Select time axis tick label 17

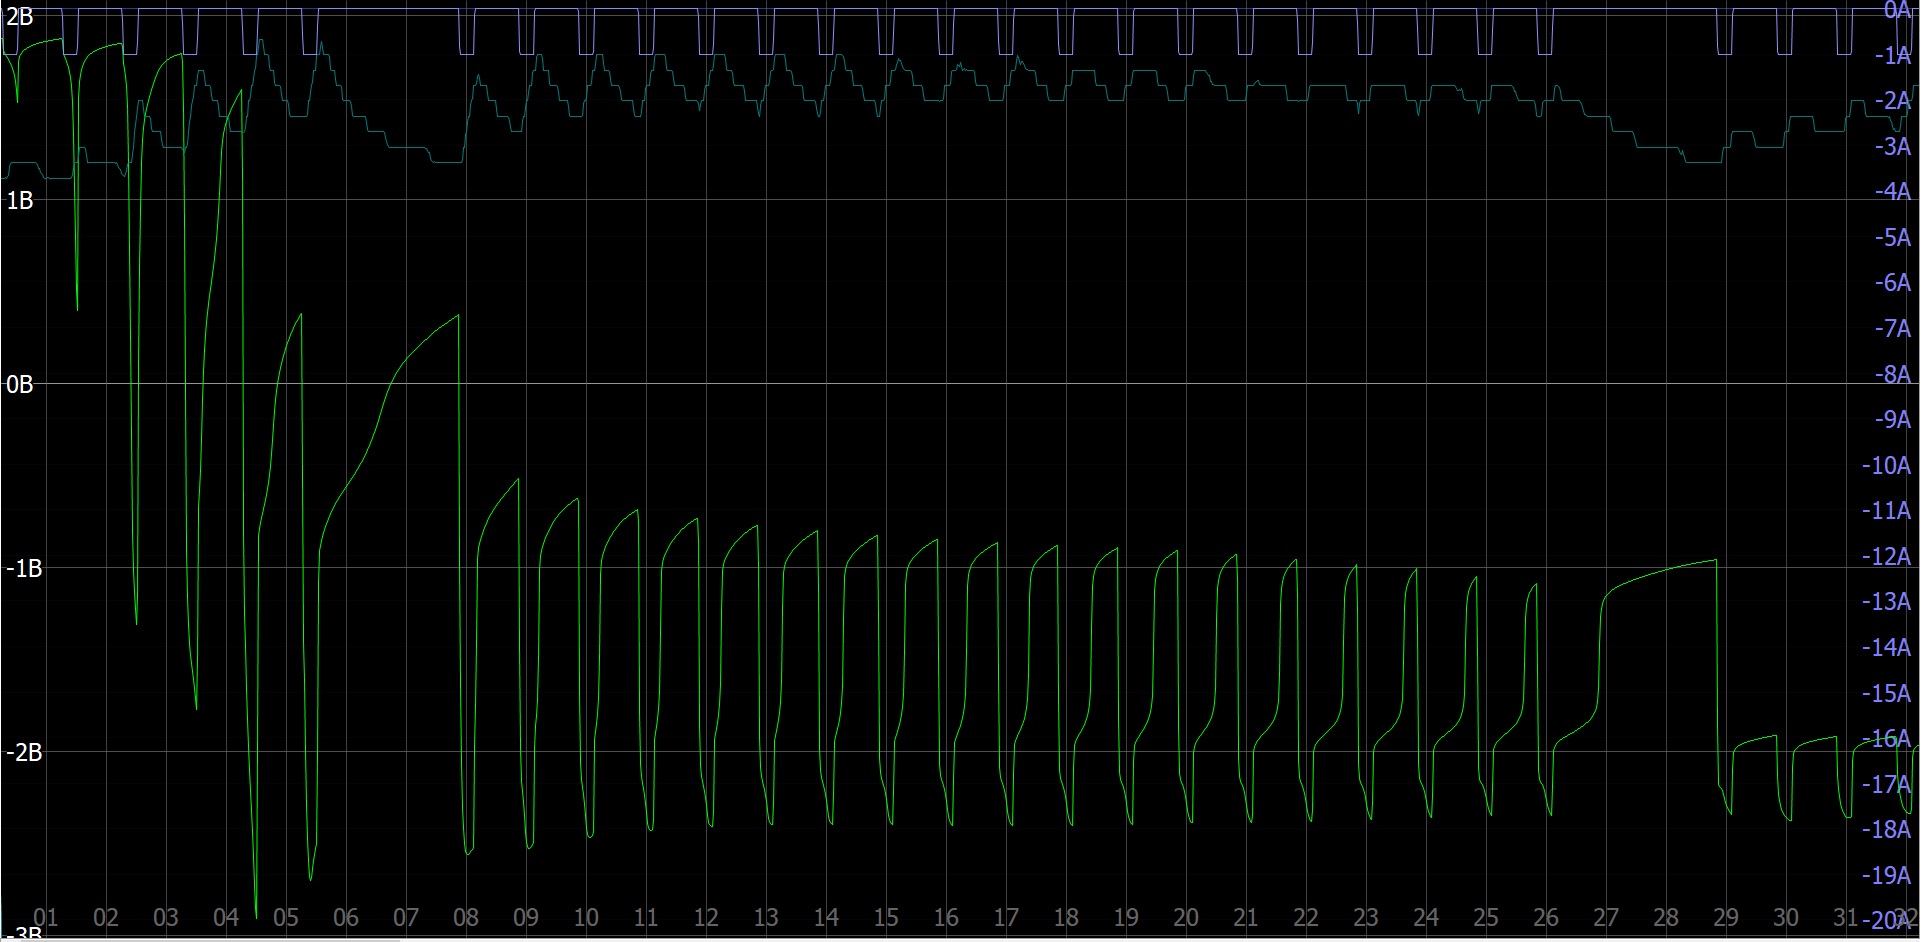point(1006,918)
